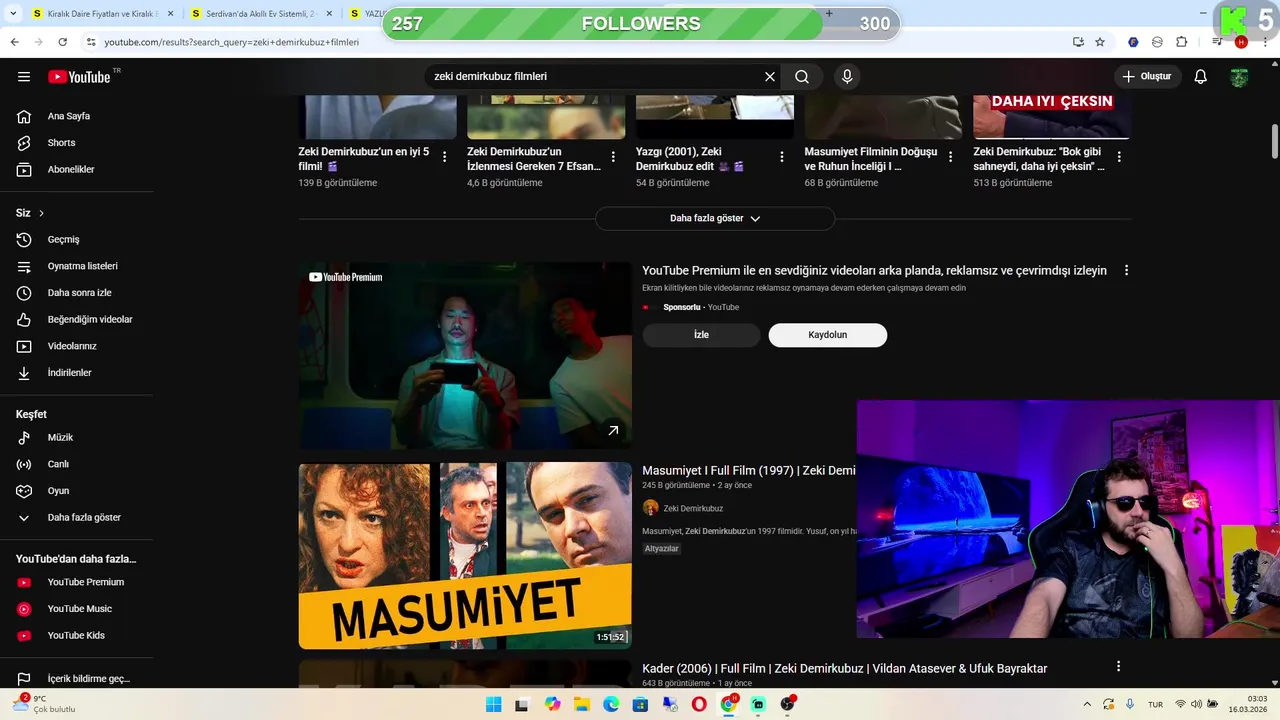Image resolution: width=1280 pixels, height=720 pixels.
Task: Open options for Kader (2006) video
Action: (x=1118, y=666)
